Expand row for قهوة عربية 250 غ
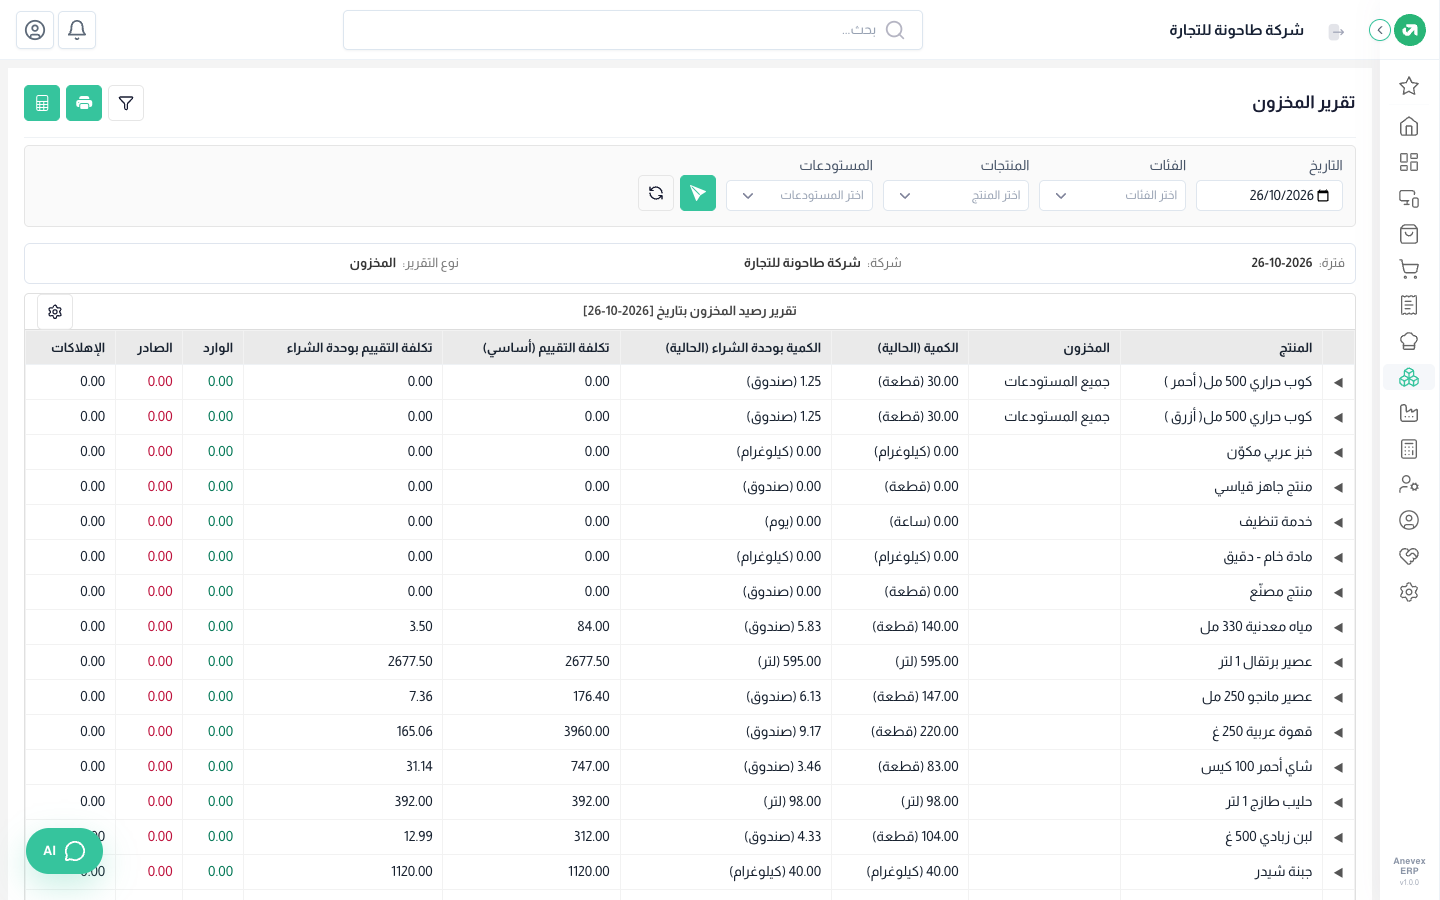This screenshot has width=1440, height=900. [x=1338, y=733]
